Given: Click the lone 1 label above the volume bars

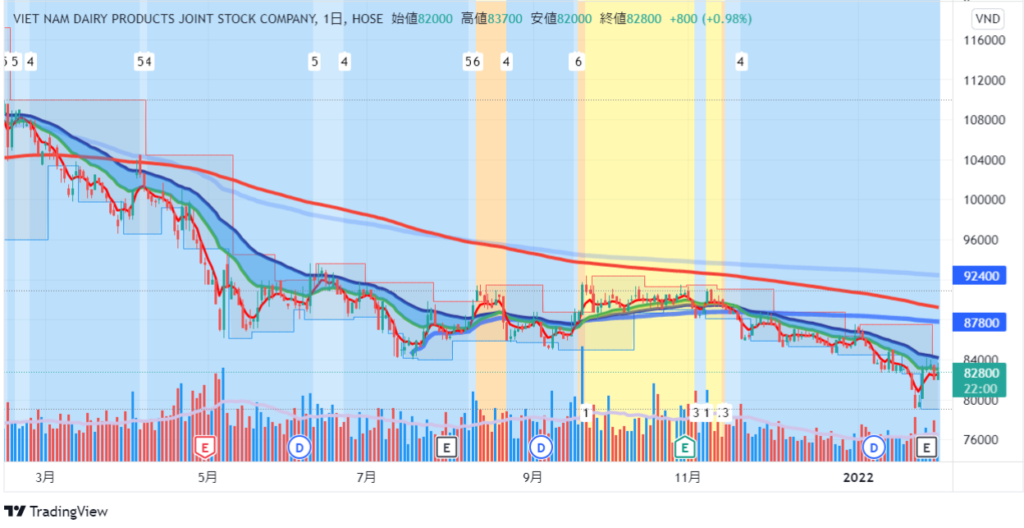Looking at the screenshot, I should click(586, 412).
